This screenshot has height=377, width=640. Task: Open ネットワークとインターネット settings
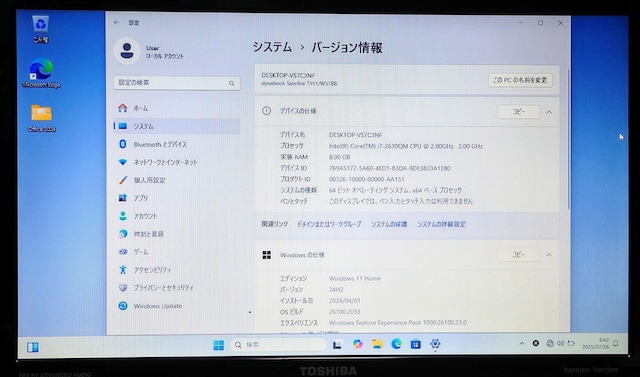(x=176, y=162)
